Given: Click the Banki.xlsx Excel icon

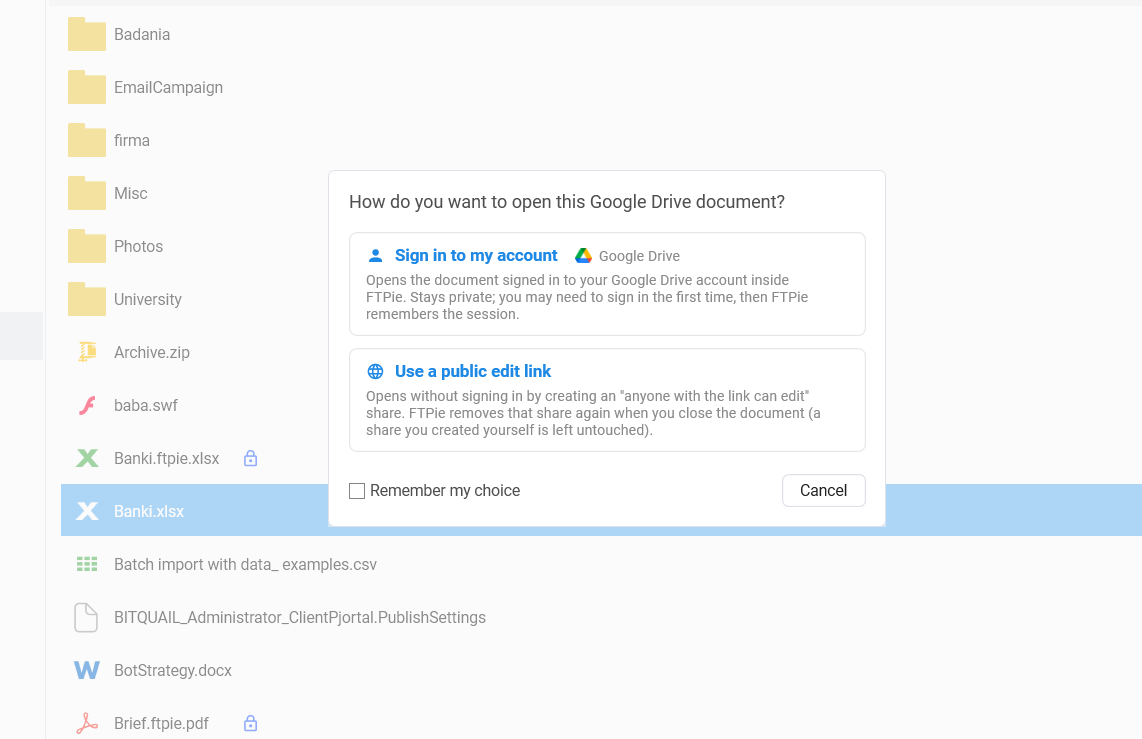Looking at the screenshot, I should pos(87,511).
